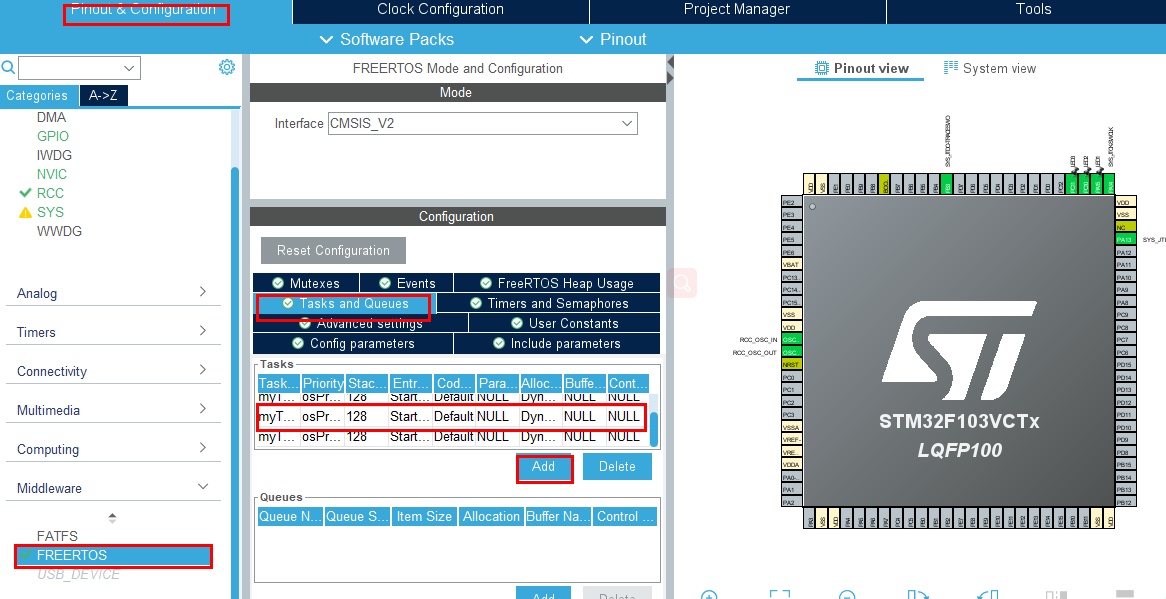Select pin PB12 on the chip

[1125, 502]
